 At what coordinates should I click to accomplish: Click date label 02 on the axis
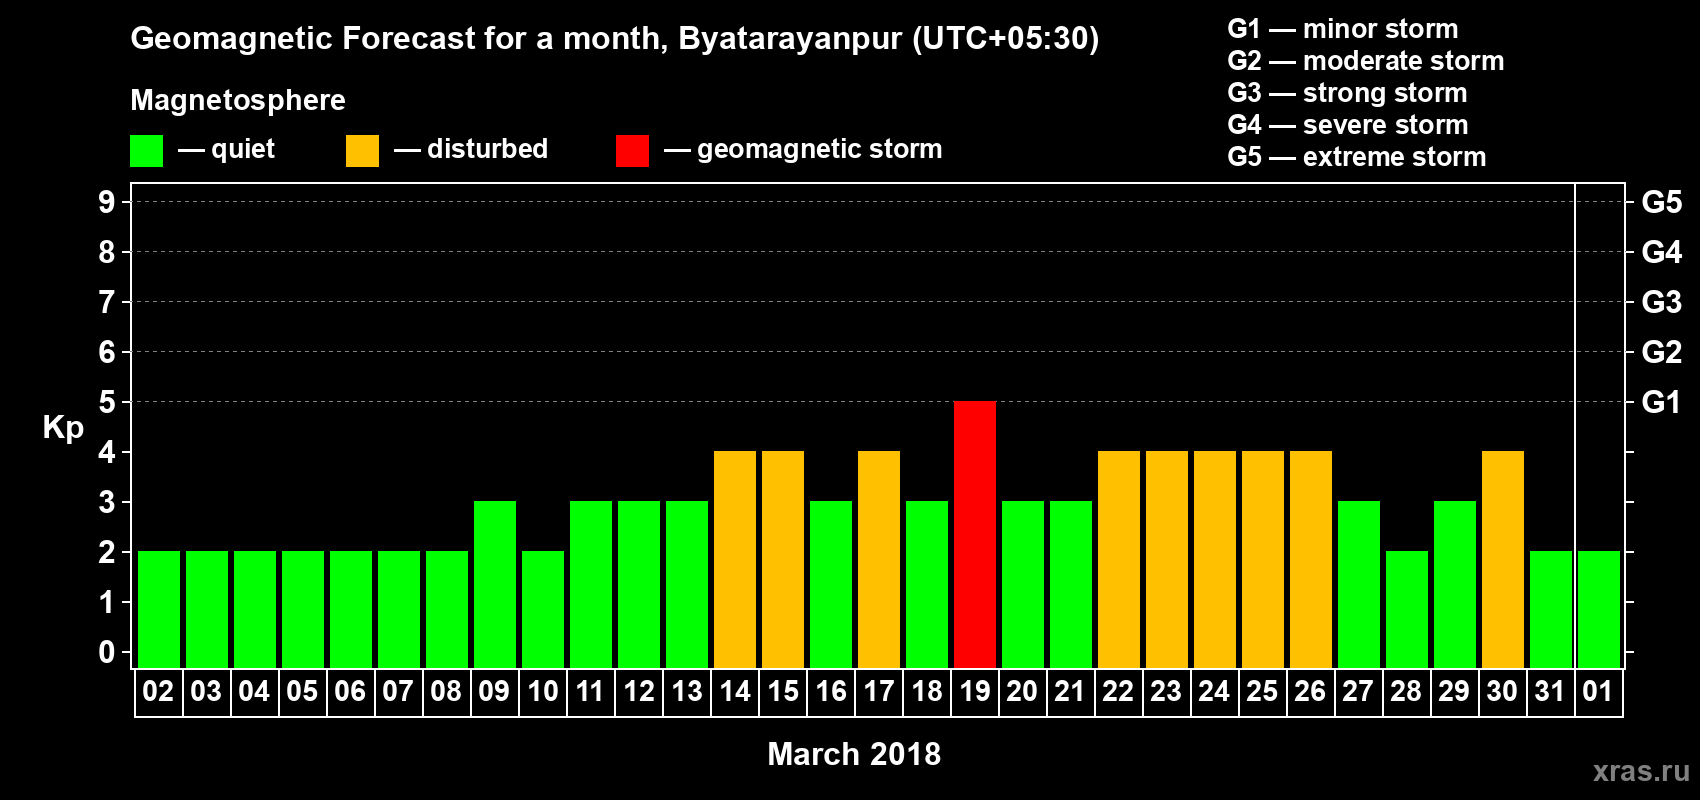(159, 692)
